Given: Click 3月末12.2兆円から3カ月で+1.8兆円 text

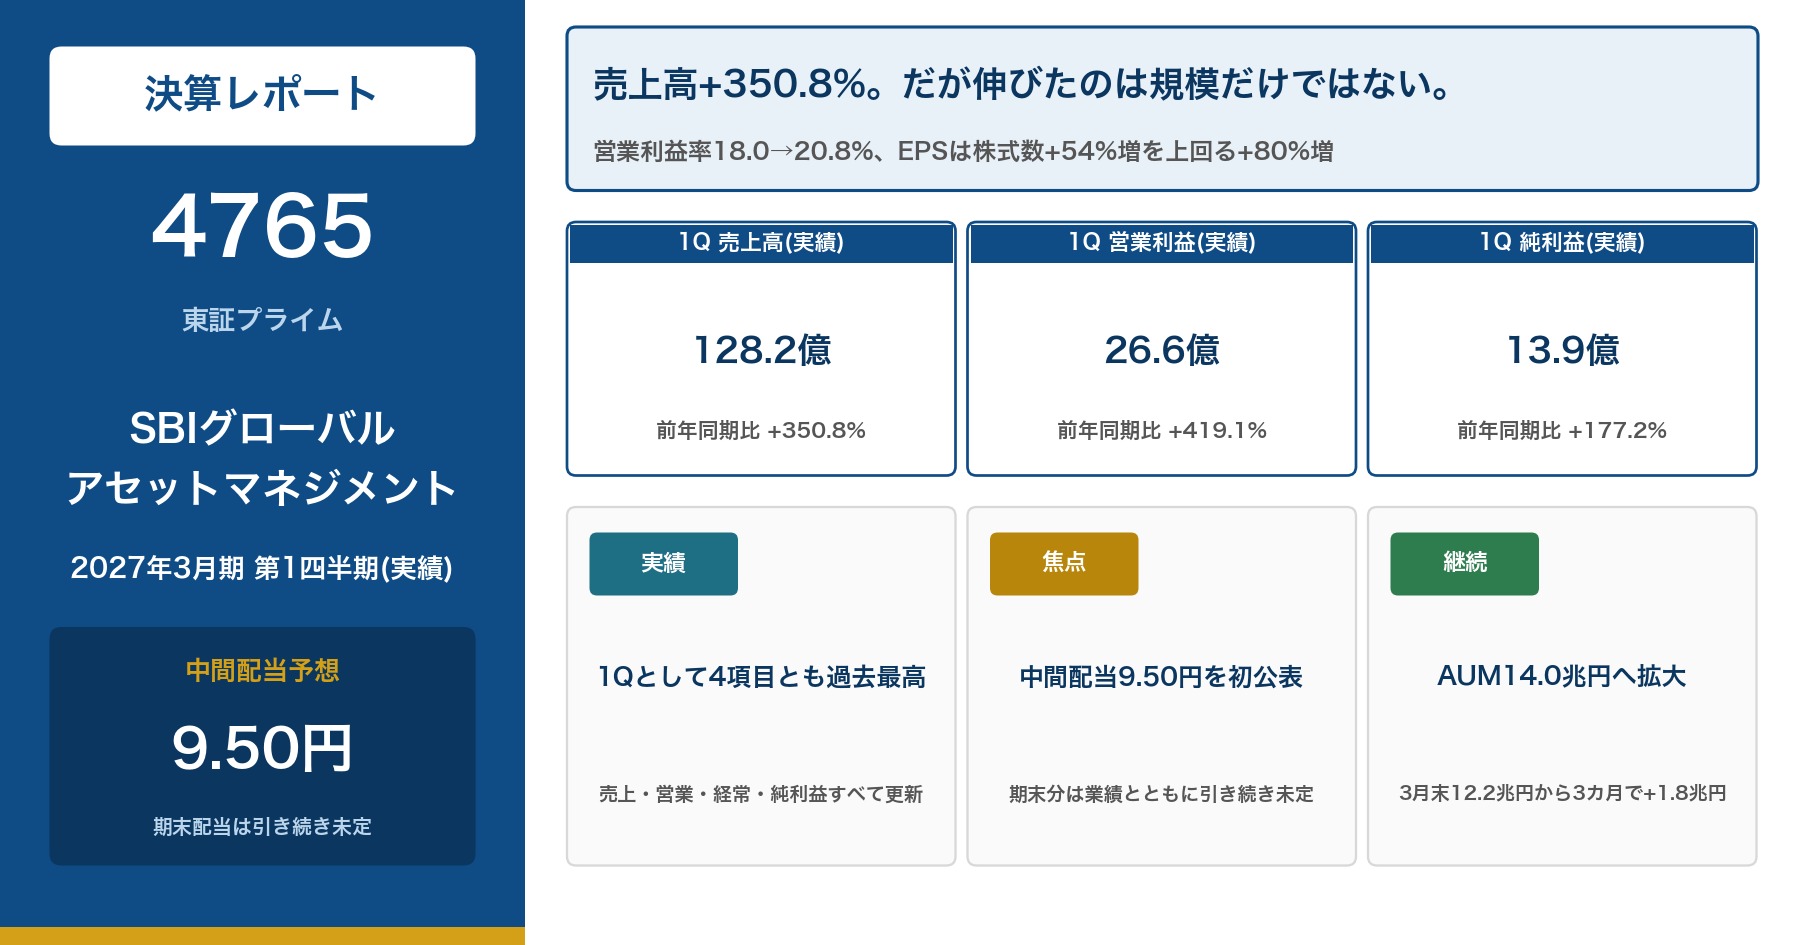Looking at the screenshot, I should [1562, 793].
